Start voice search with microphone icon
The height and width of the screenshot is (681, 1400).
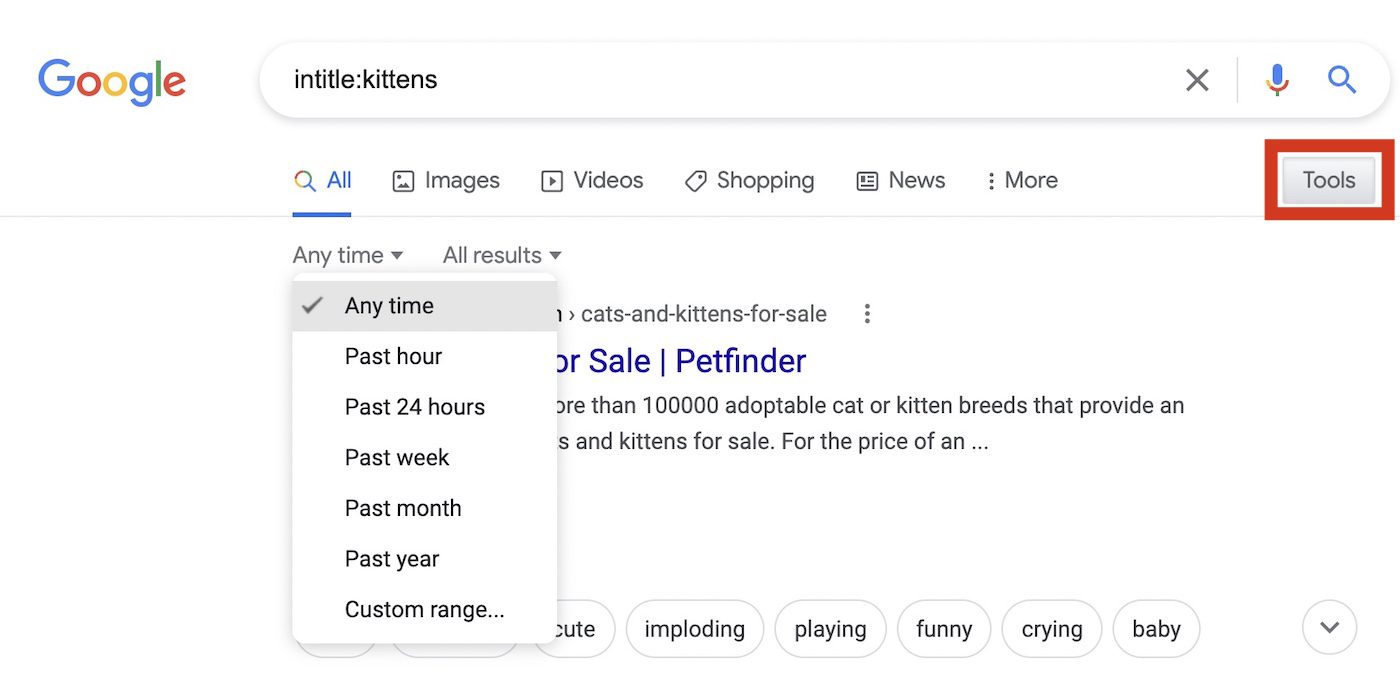(x=1277, y=80)
